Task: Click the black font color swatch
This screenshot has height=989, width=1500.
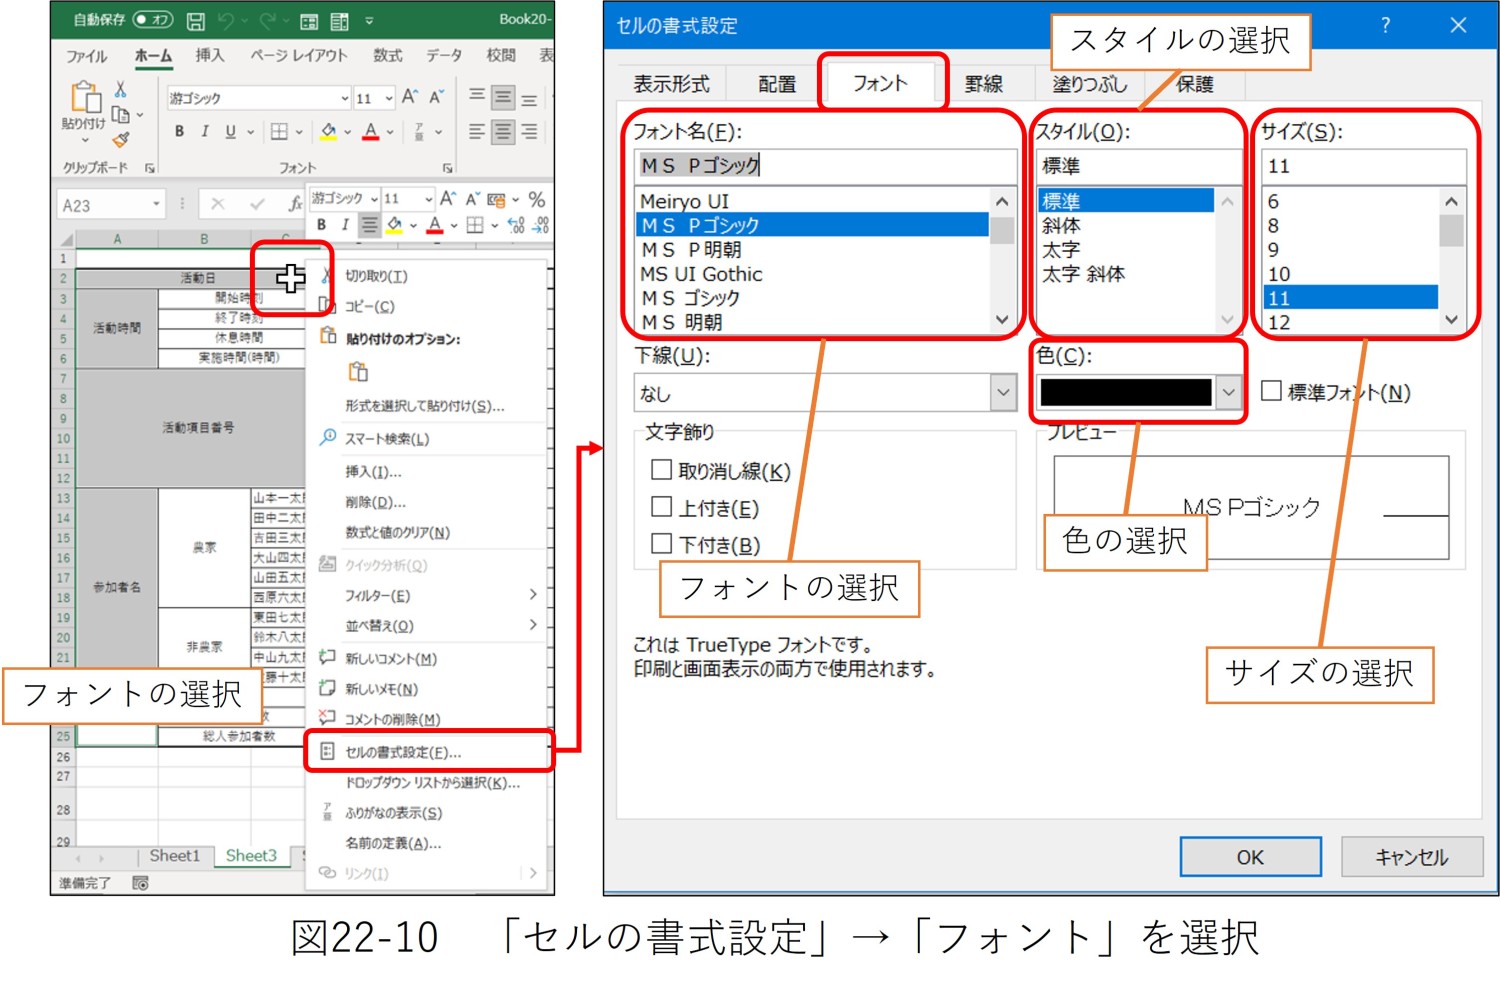Action: pos(1125,392)
